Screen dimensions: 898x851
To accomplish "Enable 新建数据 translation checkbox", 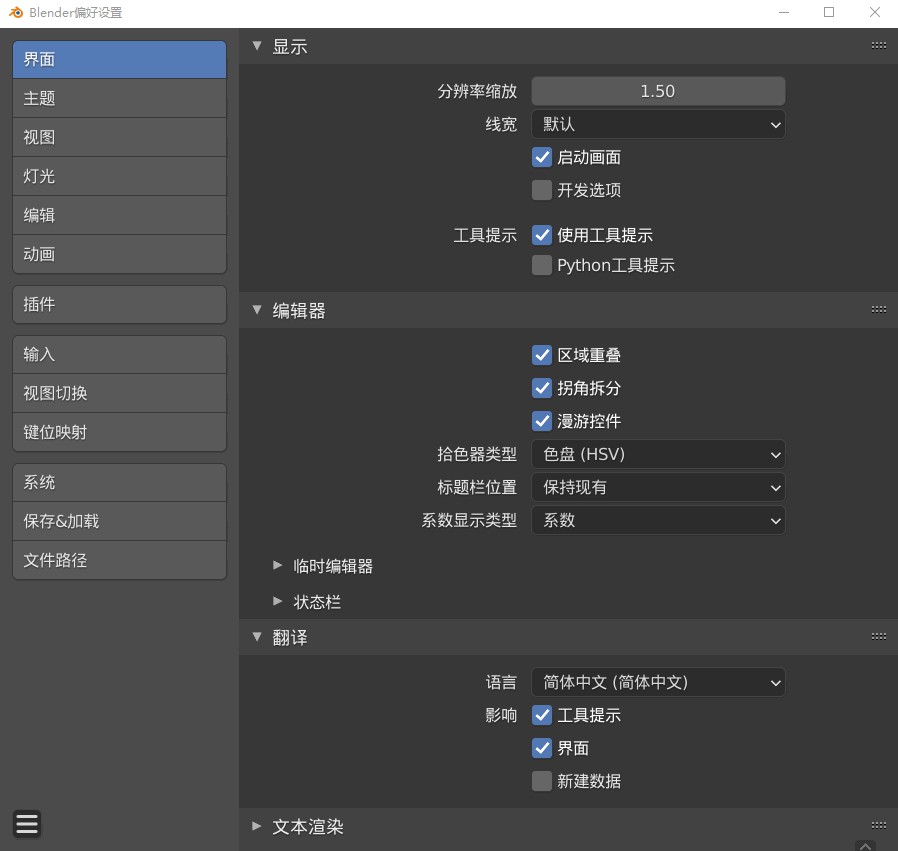I will (x=542, y=781).
